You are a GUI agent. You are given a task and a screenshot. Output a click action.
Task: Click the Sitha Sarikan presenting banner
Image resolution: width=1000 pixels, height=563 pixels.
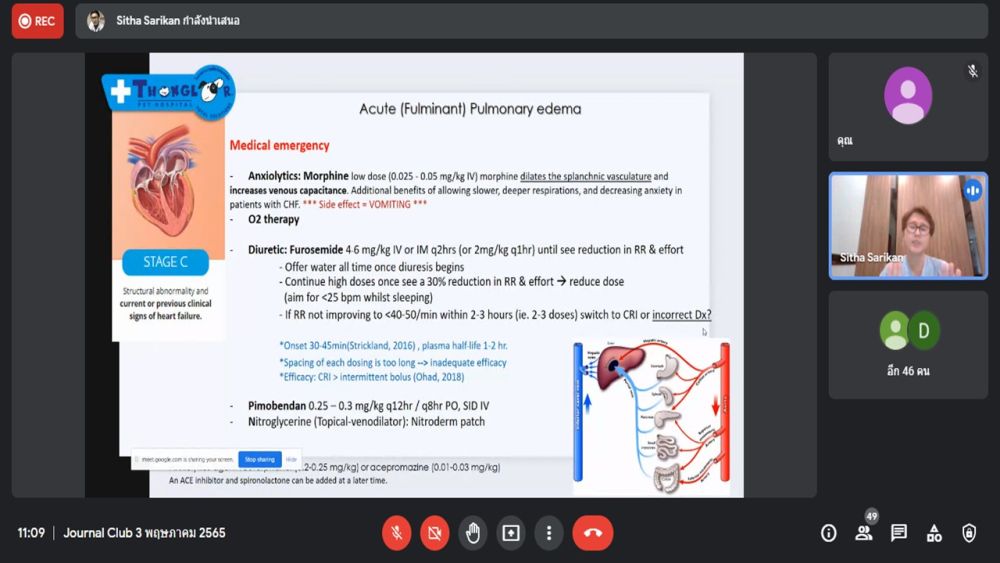pyautogui.click(x=531, y=20)
